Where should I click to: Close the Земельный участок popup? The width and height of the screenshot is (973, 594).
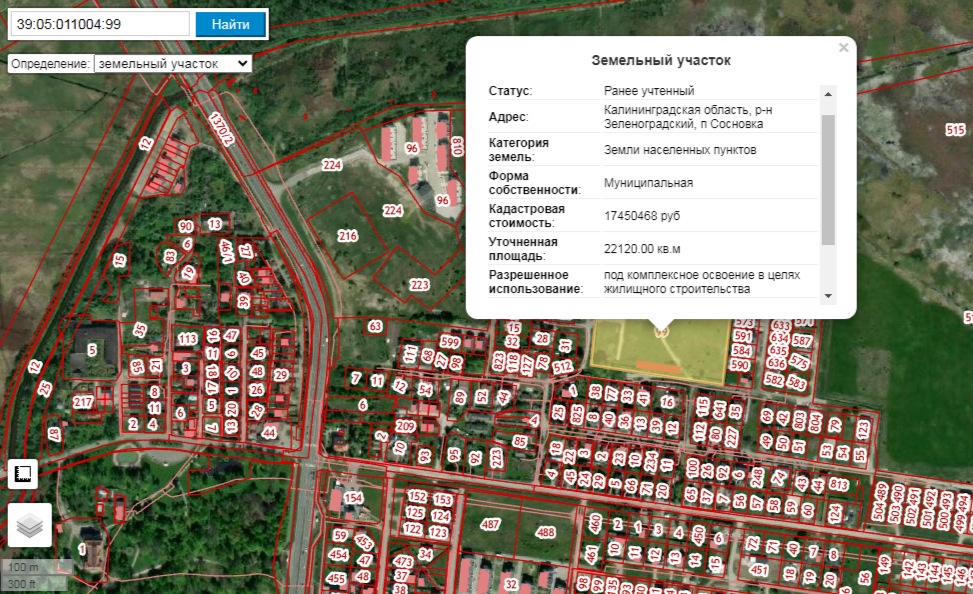coord(843,48)
